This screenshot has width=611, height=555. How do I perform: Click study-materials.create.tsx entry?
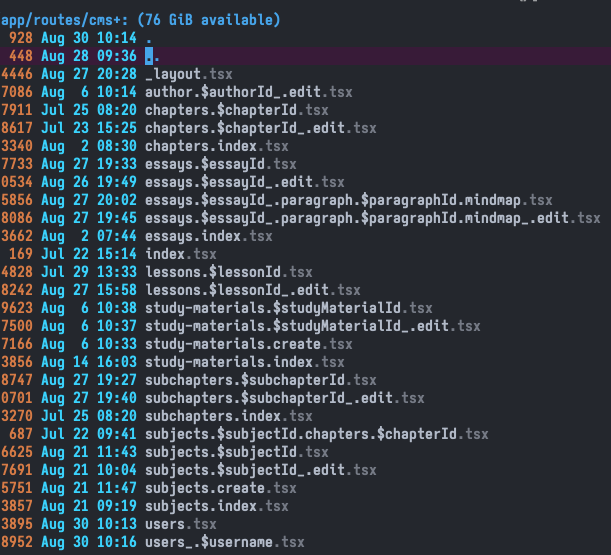click(248, 344)
